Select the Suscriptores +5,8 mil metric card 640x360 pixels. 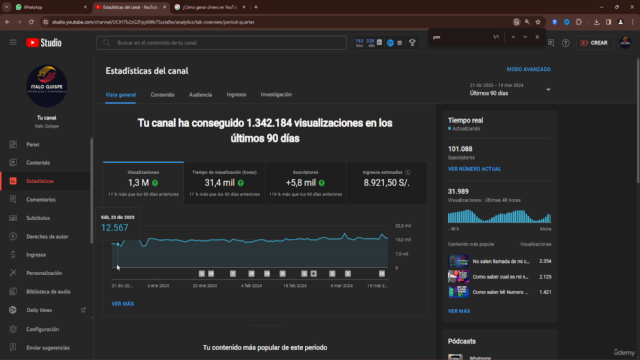[306, 183]
